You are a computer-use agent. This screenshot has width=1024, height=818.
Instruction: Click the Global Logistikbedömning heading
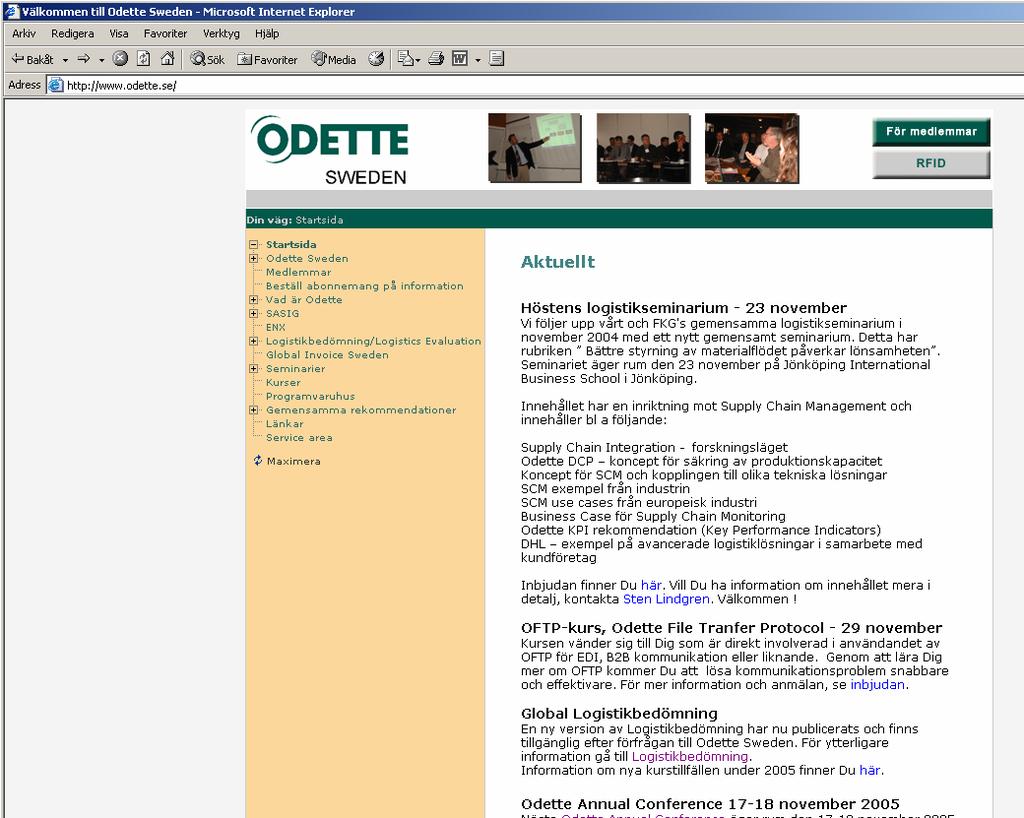(619, 713)
